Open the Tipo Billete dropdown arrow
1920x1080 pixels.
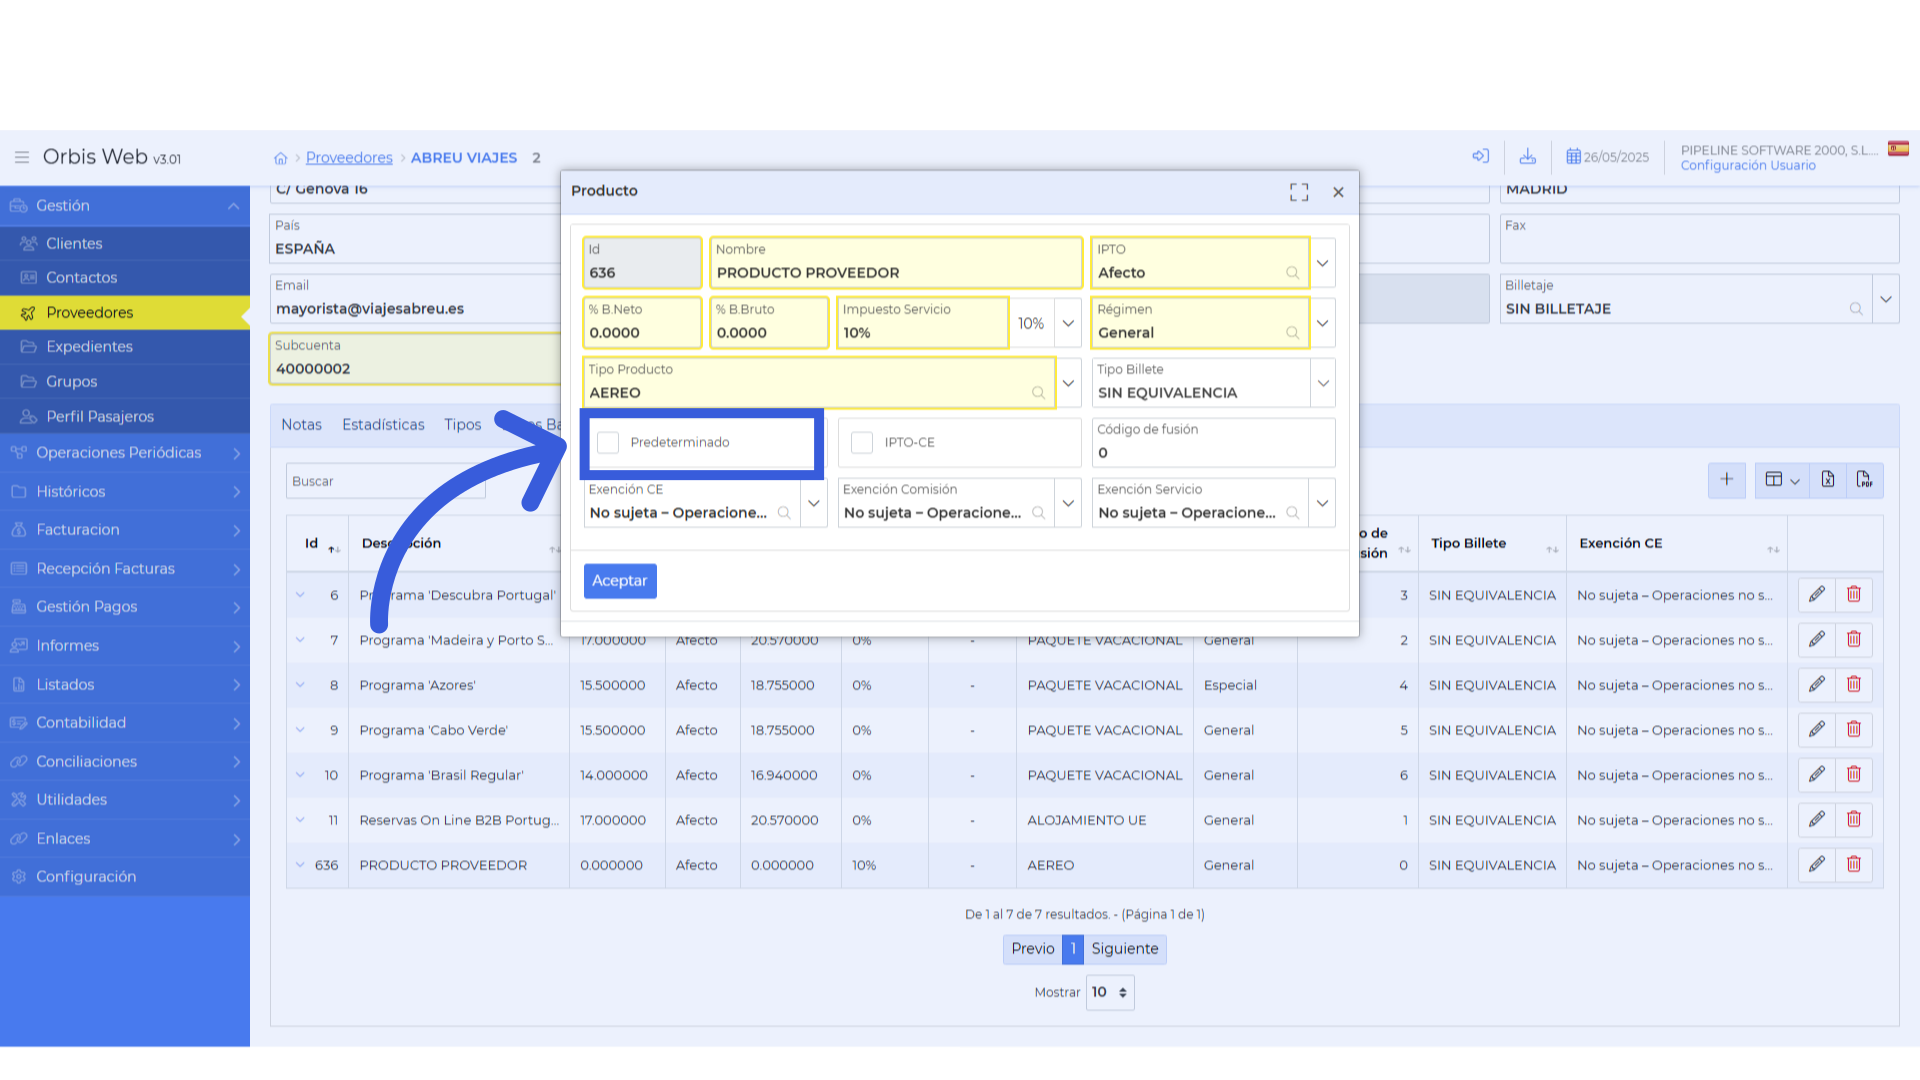[x=1322, y=383]
